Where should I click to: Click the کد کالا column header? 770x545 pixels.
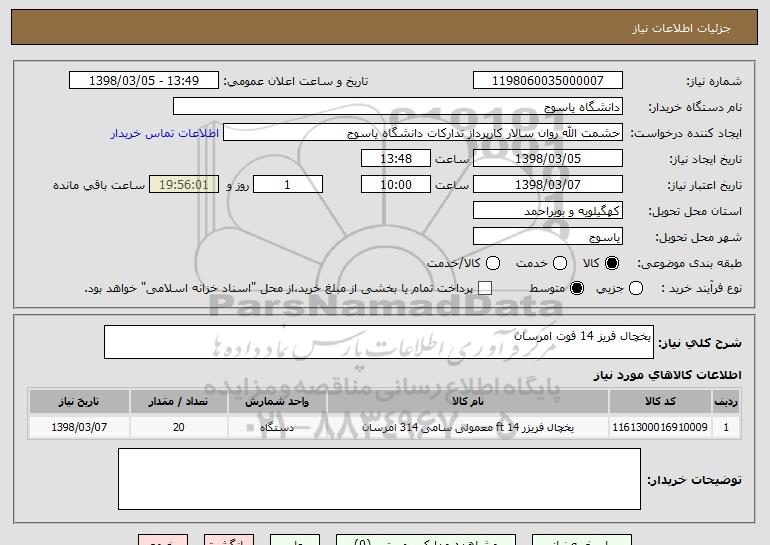[x=660, y=402]
